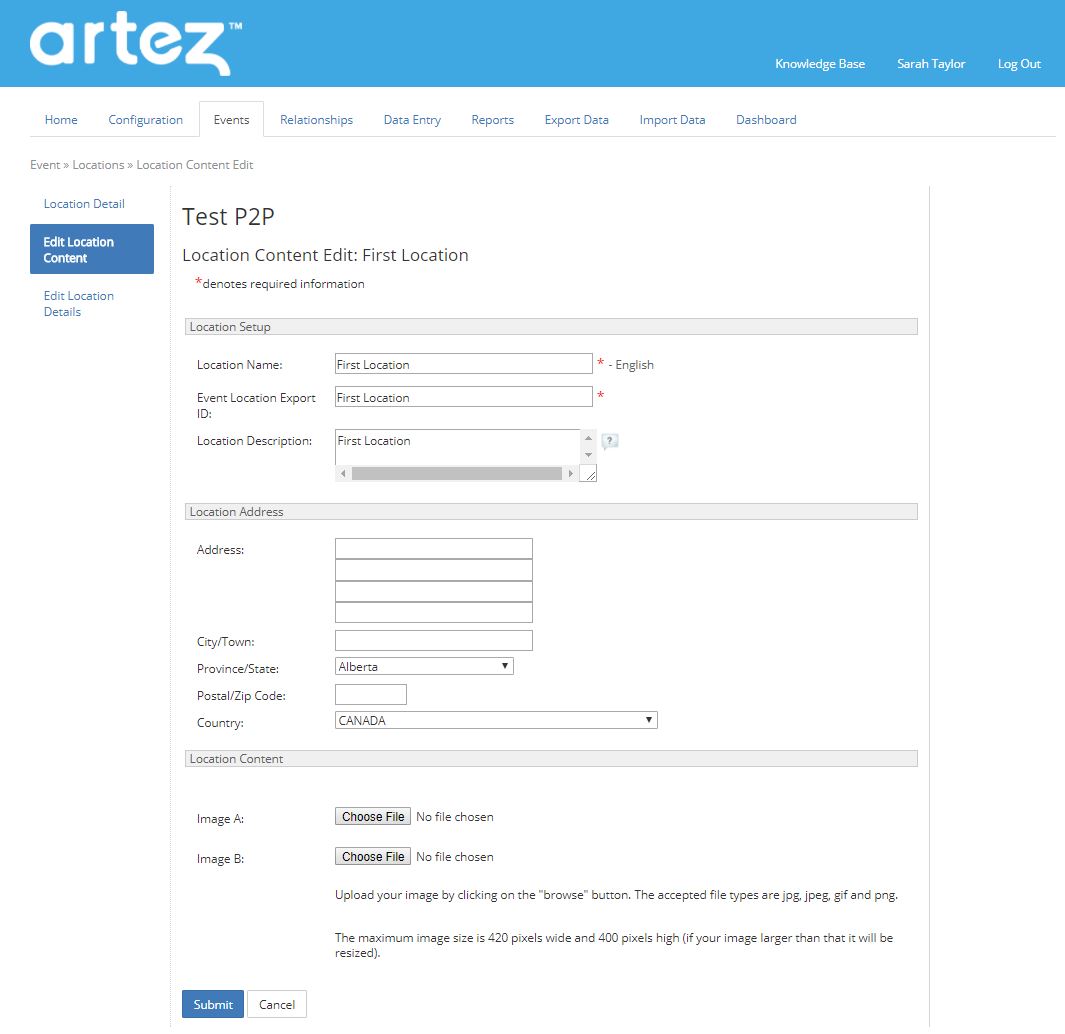Click Log Out

click(x=1019, y=64)
